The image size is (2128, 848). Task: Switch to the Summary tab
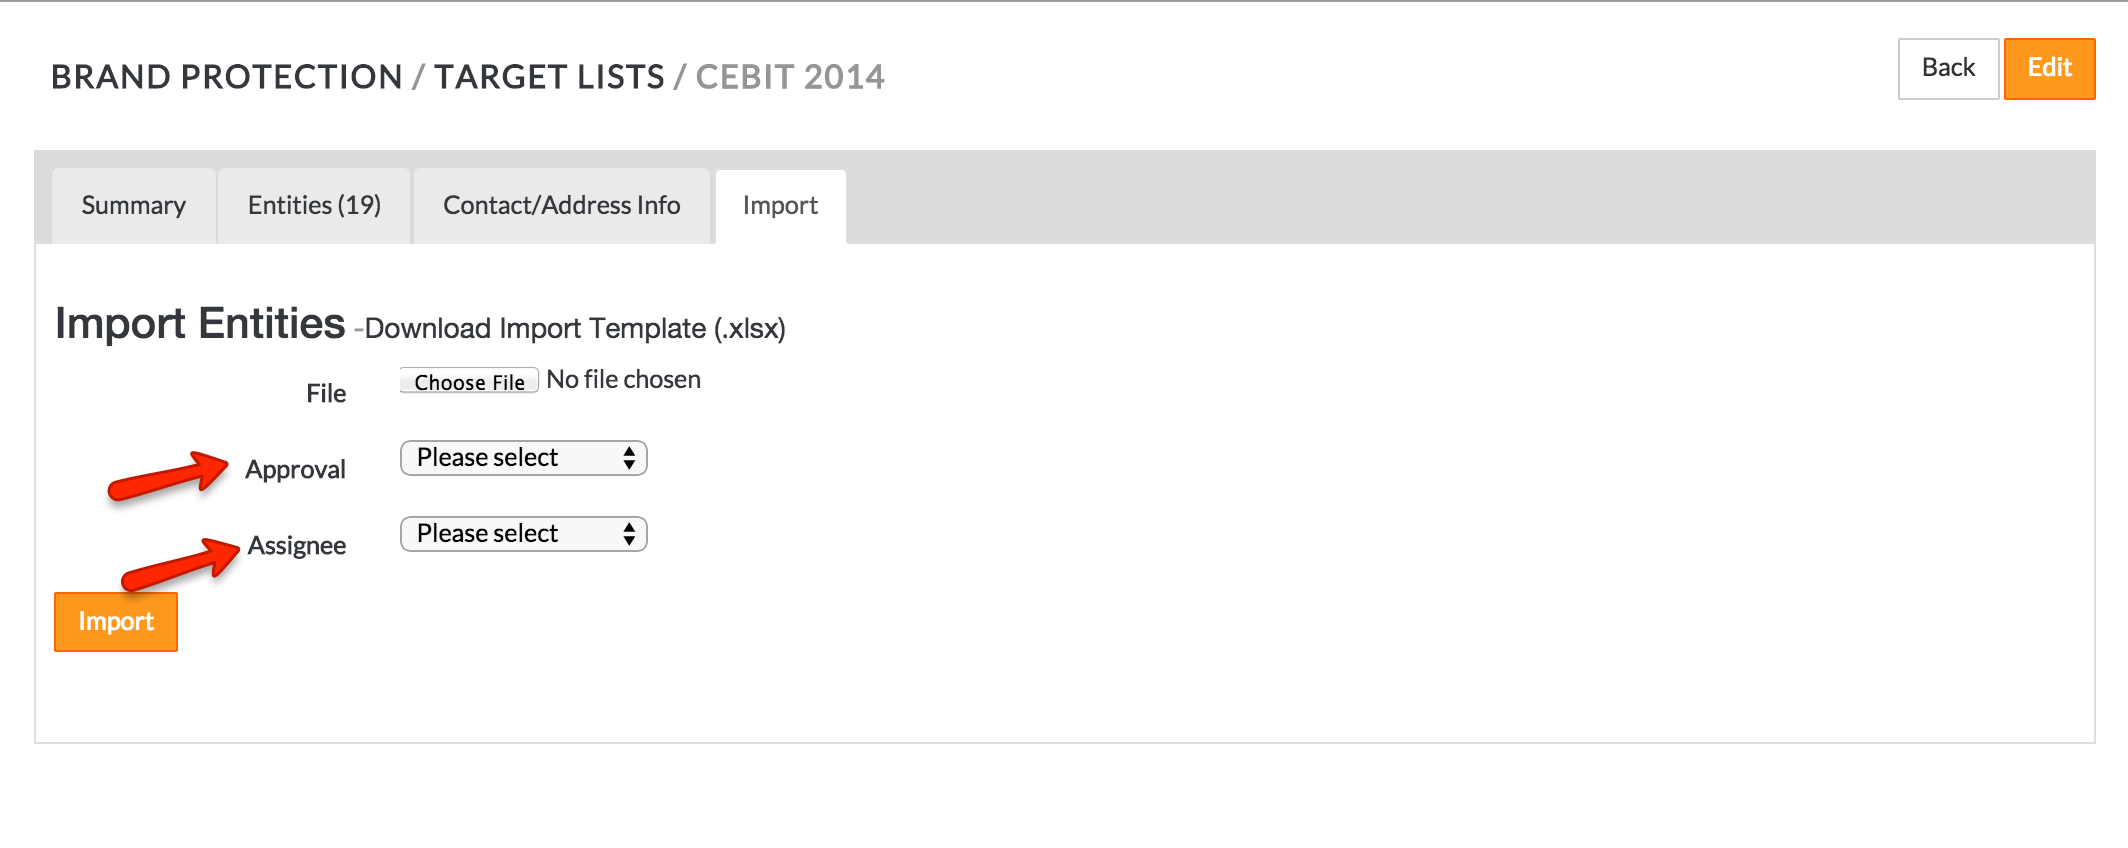(x=134, y=206)
